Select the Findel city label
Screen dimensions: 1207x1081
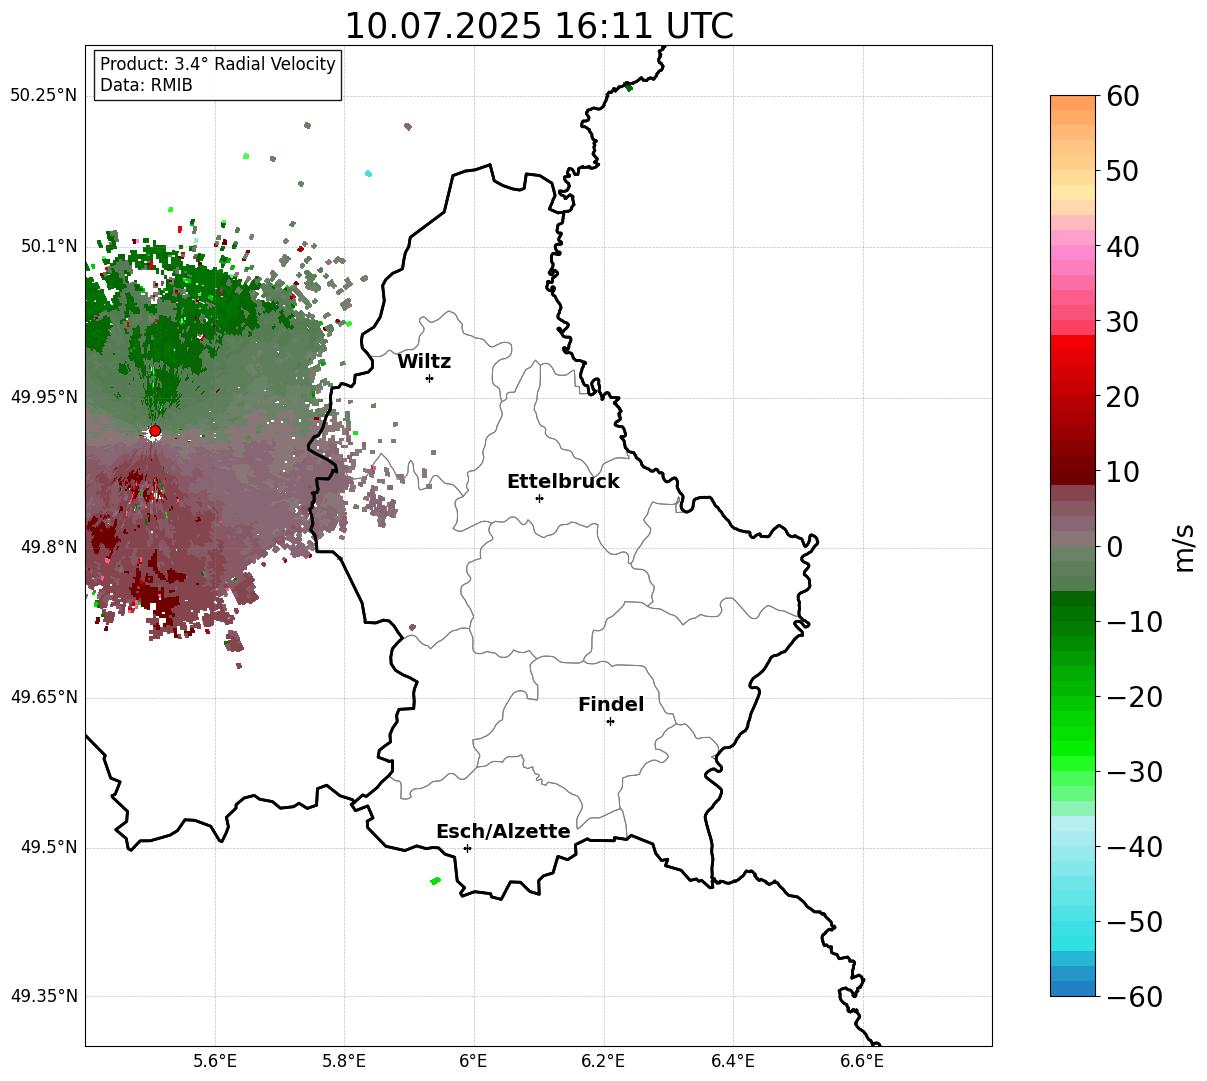[x=611, y=704]
